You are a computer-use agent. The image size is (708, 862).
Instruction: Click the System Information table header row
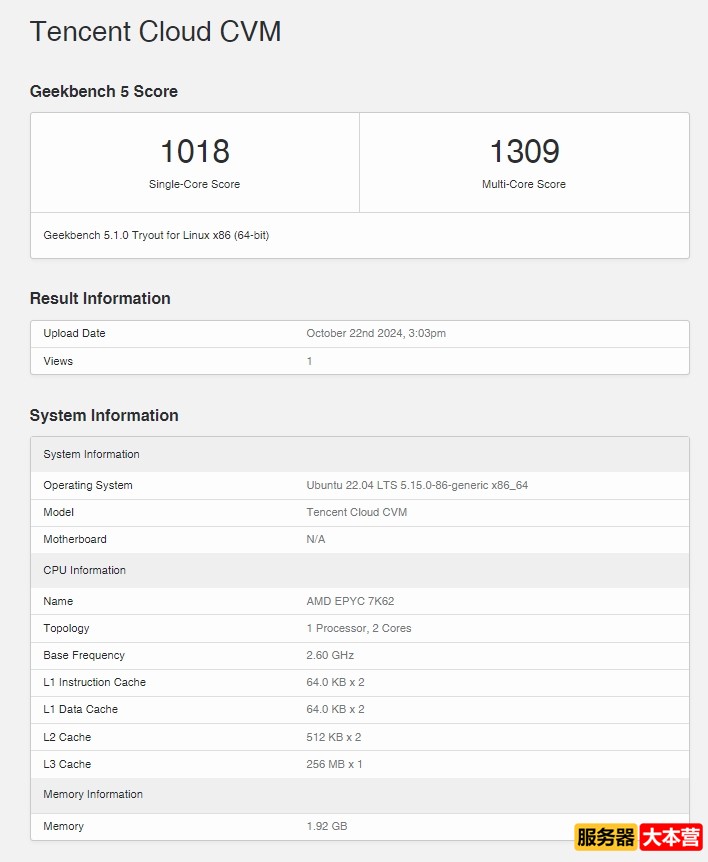coord(91,454)
